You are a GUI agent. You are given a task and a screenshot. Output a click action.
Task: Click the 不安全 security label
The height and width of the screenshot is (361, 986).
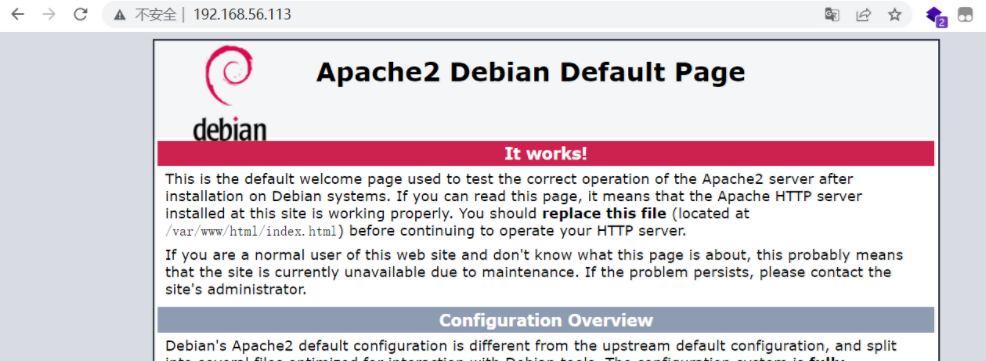(x=155, y=14)
